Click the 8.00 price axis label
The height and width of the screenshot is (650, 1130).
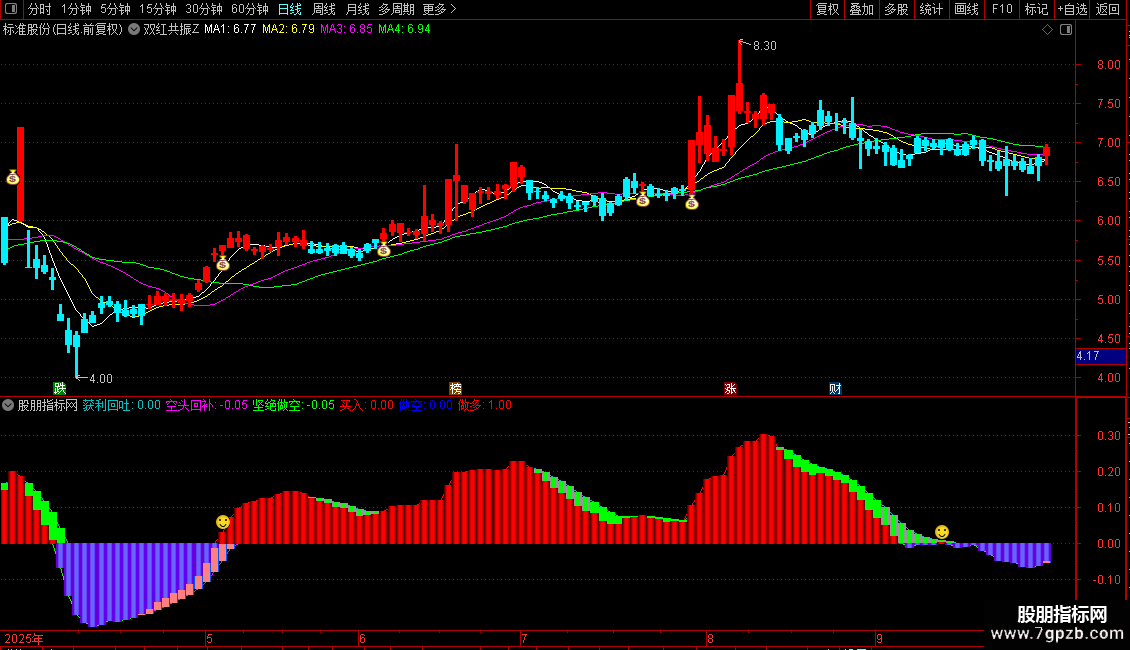(x=1108, y=65)
